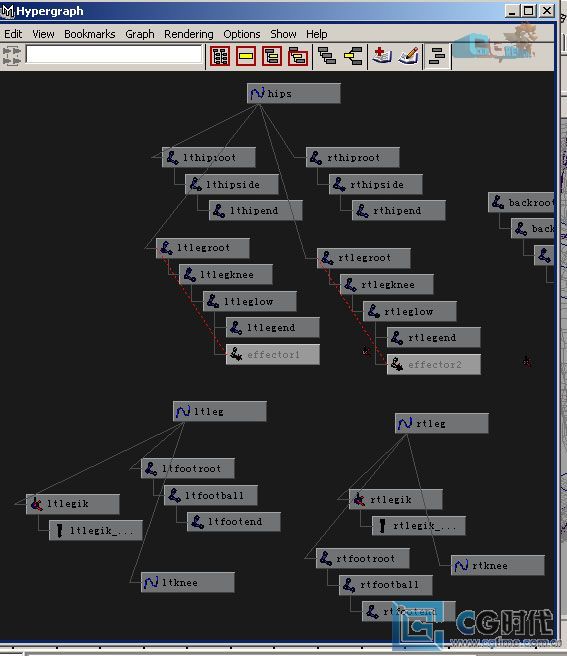Screen dimensions: 567x656
Task: Select the ltleglow joint node
Action: click(x=250, y=301)
